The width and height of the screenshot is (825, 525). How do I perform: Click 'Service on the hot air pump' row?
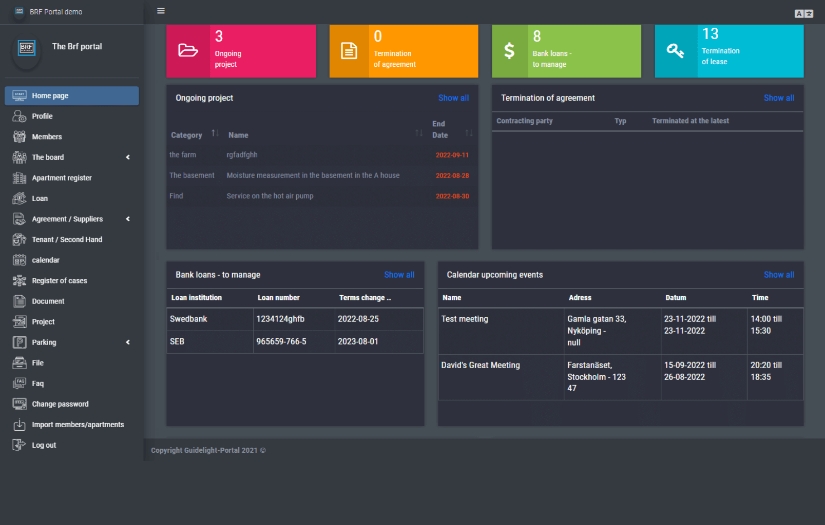pyautogui.click(x=321, y=196)
